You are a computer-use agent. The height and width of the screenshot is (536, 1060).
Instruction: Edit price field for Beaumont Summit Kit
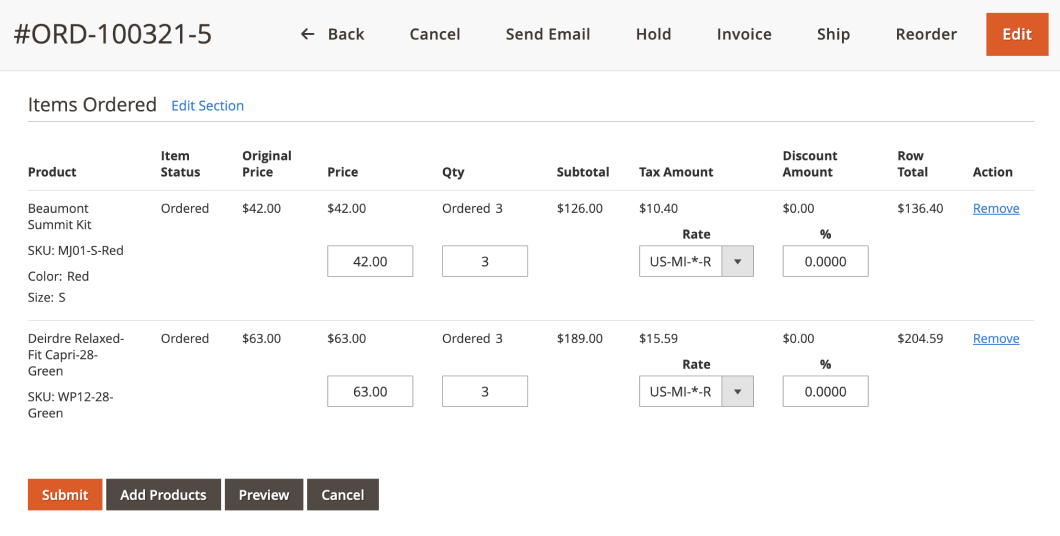point(370,261)
